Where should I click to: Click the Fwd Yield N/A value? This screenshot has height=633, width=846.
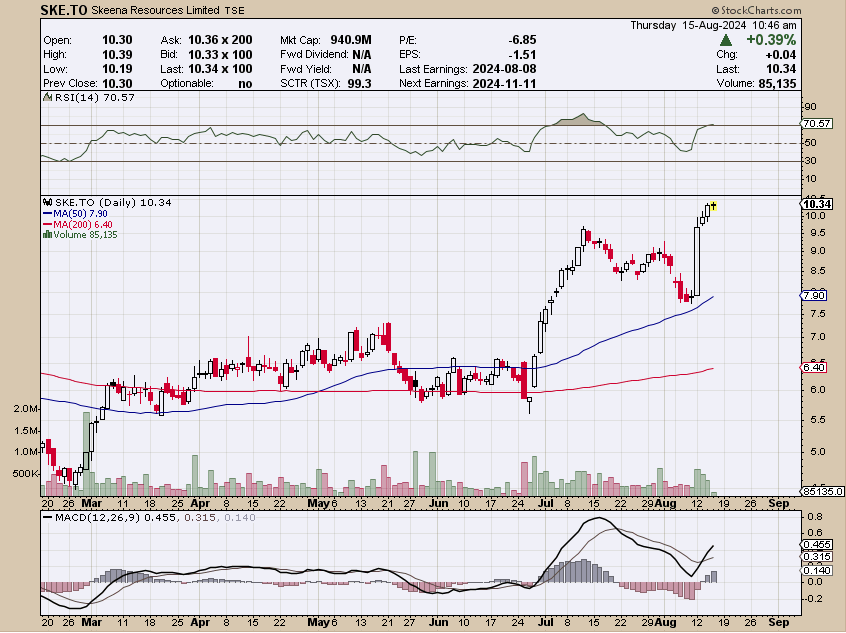coord(361,69)
